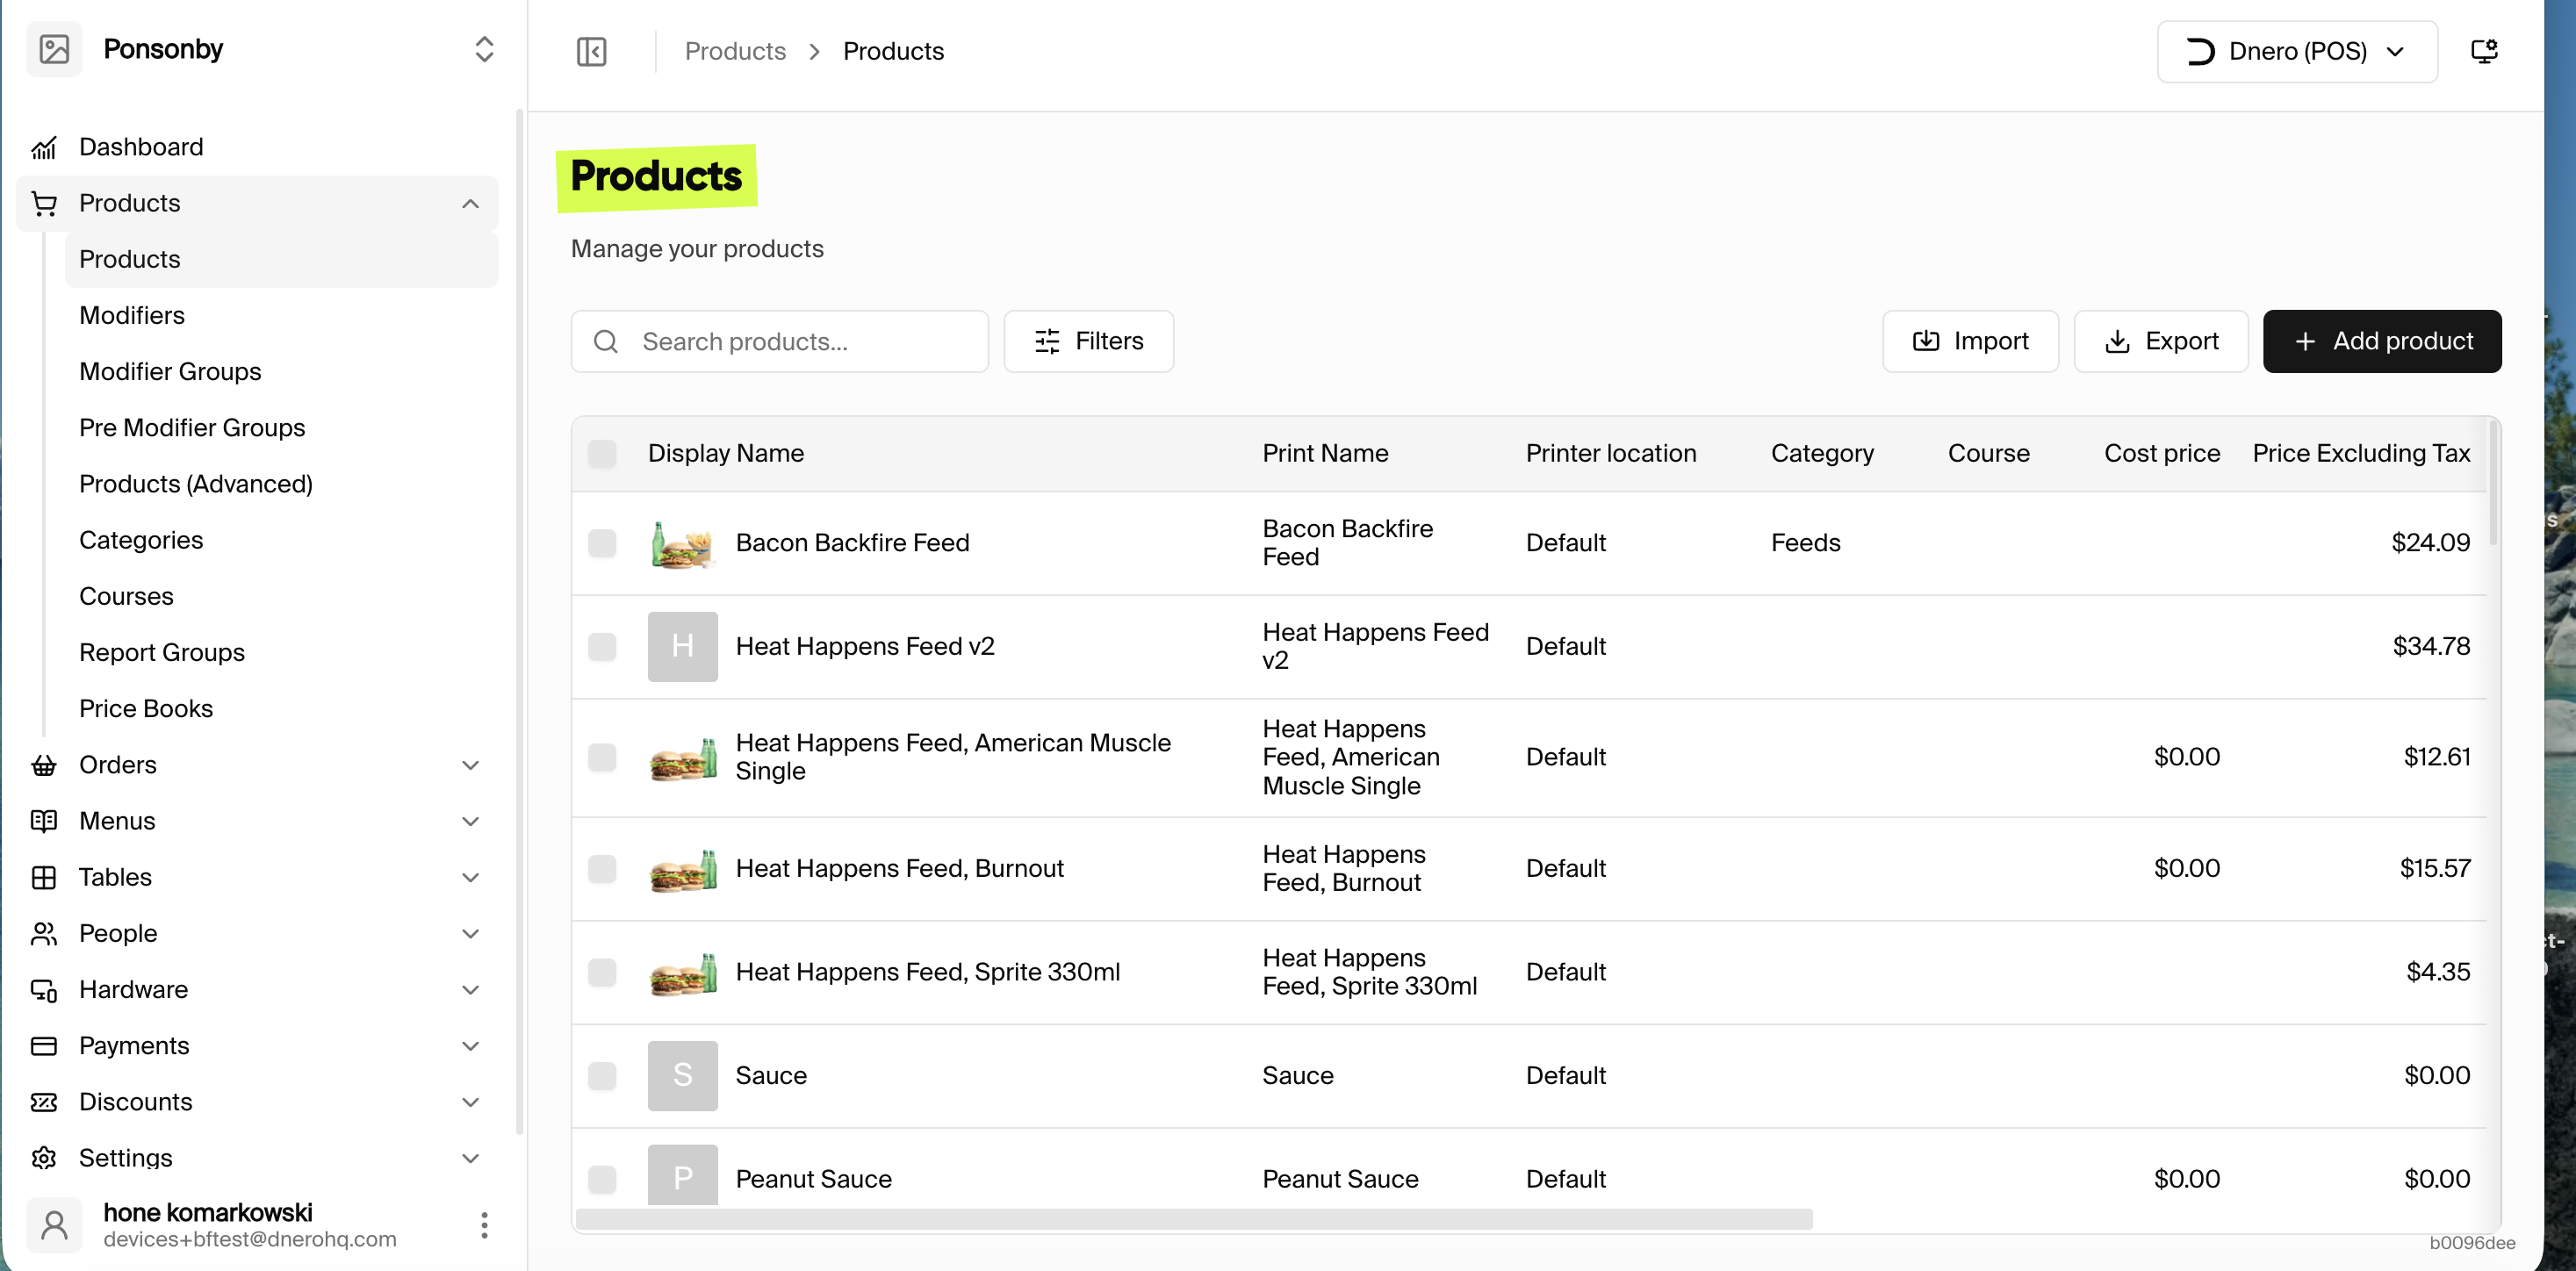Expand the Orders section chevron

click(x=470, y=765)
